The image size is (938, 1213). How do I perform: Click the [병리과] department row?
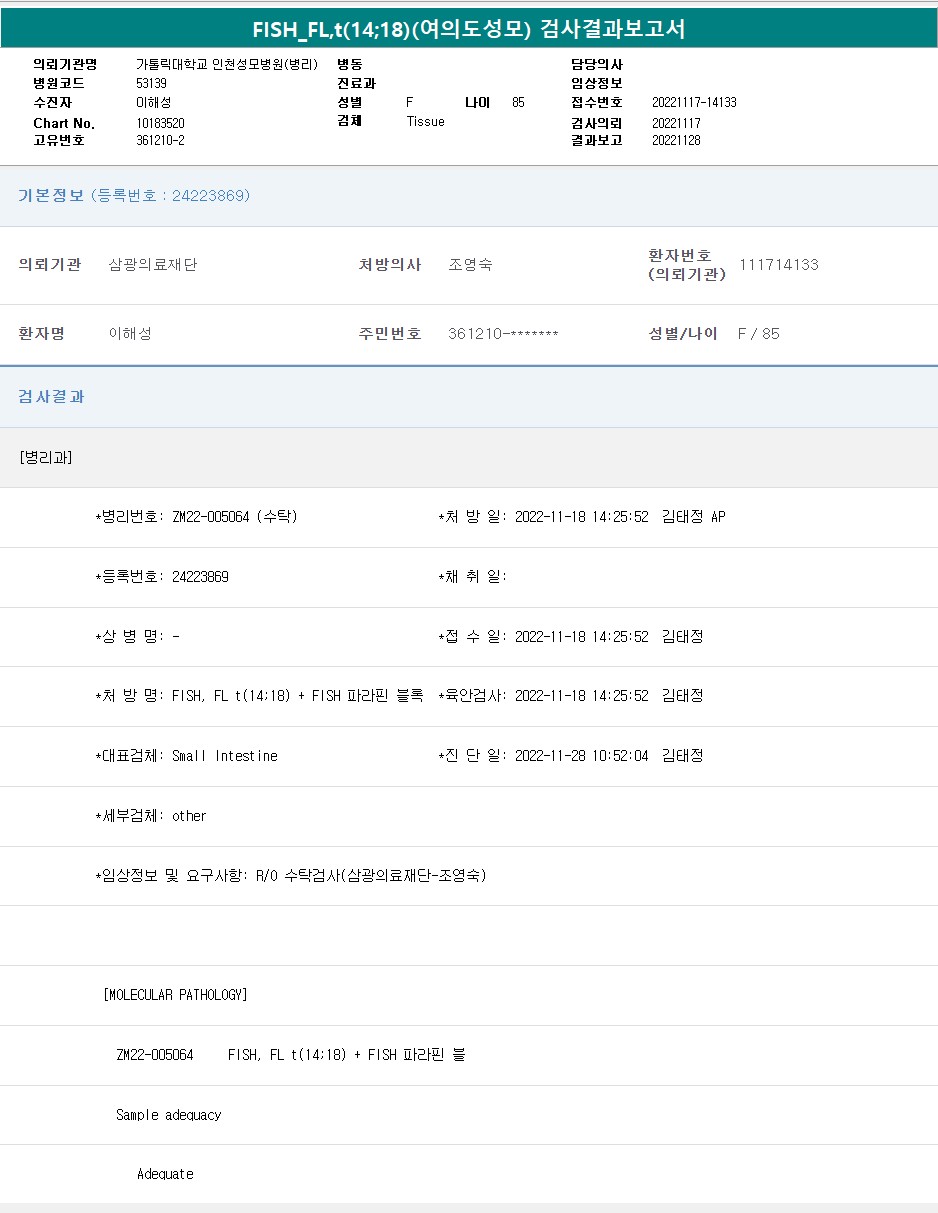coord(46,457)
